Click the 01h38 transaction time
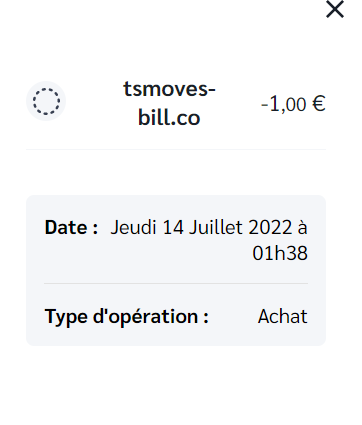The width and height of the screenshot is (362, 425). tap(280, 253)
